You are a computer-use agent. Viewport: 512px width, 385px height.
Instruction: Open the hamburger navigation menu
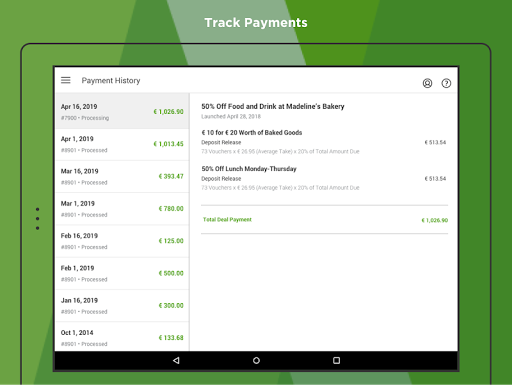[x=66, y=80]
